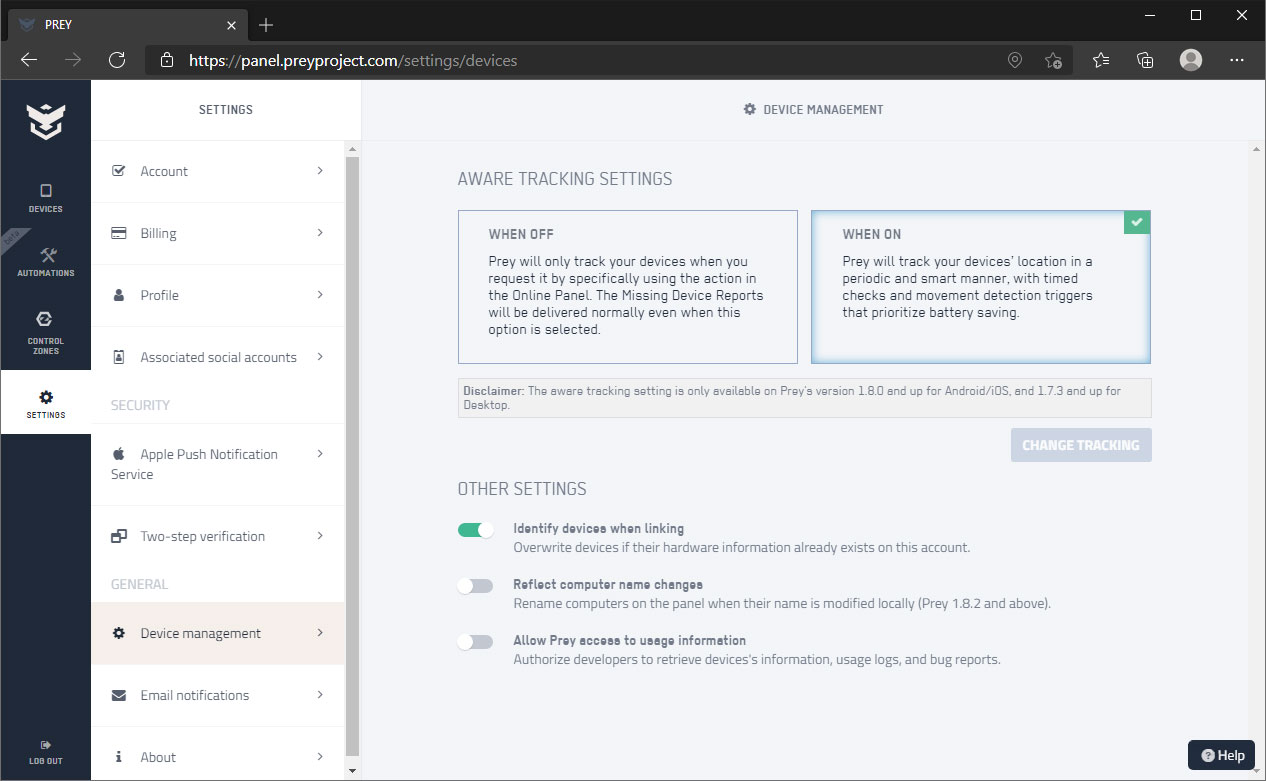Viewport: 1266px width, 781px height.
Task: Enable Reflect computer name changes toggle
Action: tap(476, 586)
